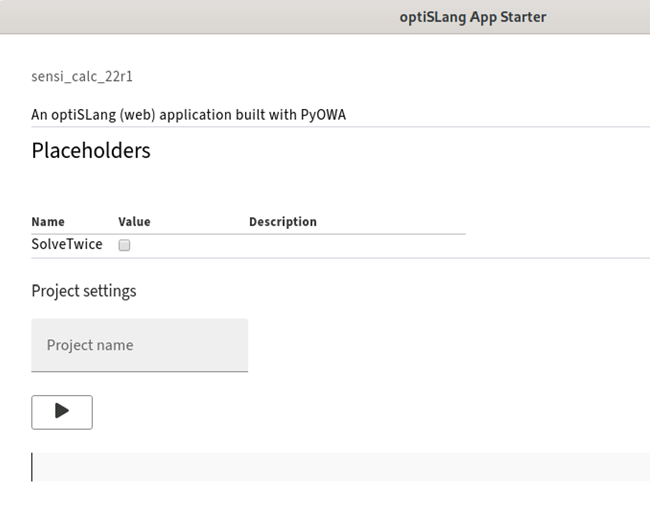This screenshot has height=512, width=650.
Task: Click the Value column header
Action: (x=134, y=222)
